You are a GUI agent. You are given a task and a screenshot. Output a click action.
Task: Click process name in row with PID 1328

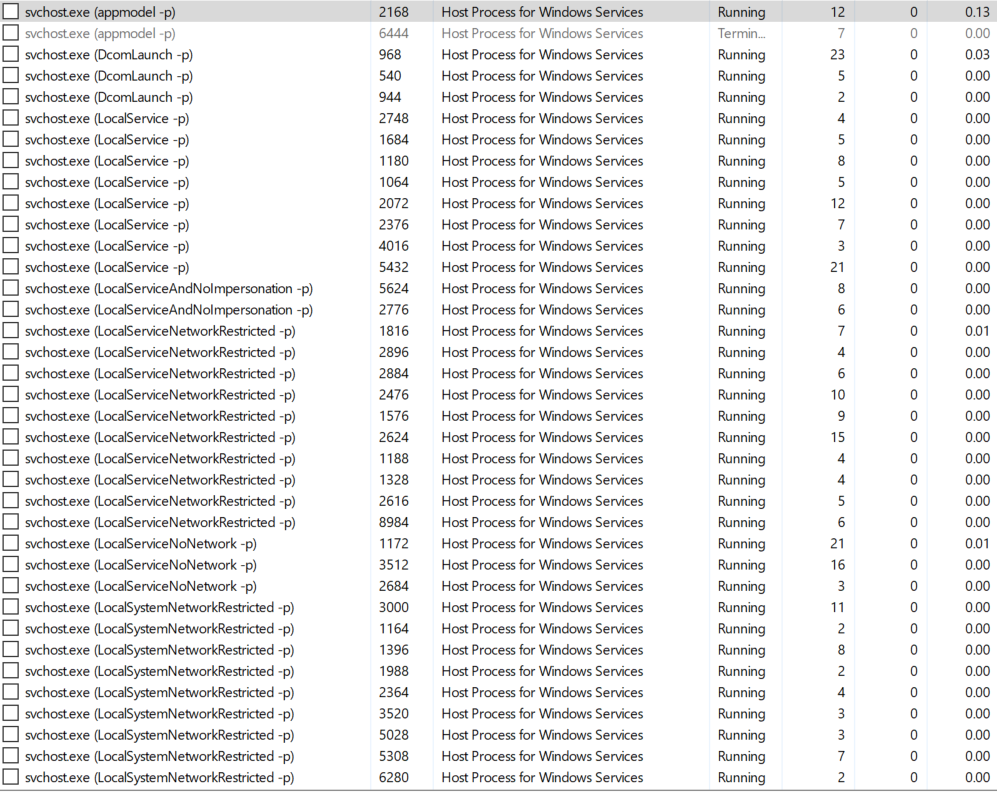point(160,480)
